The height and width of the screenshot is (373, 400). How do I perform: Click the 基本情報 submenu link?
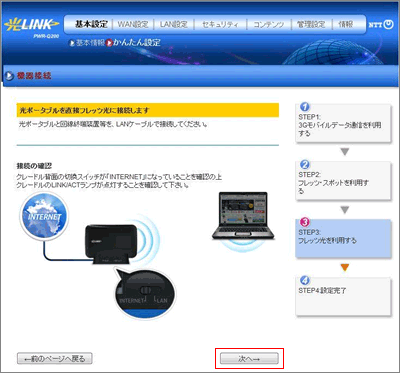click(87, 43)
